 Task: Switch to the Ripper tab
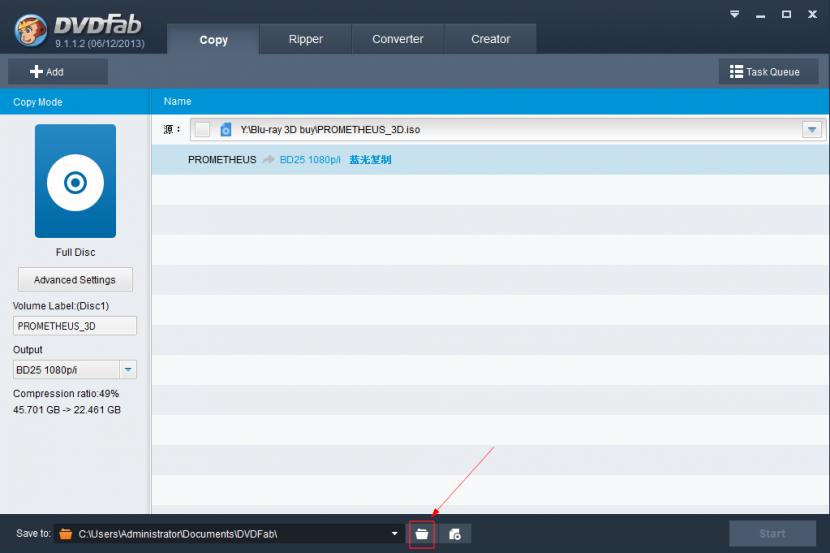coord(305,40)
